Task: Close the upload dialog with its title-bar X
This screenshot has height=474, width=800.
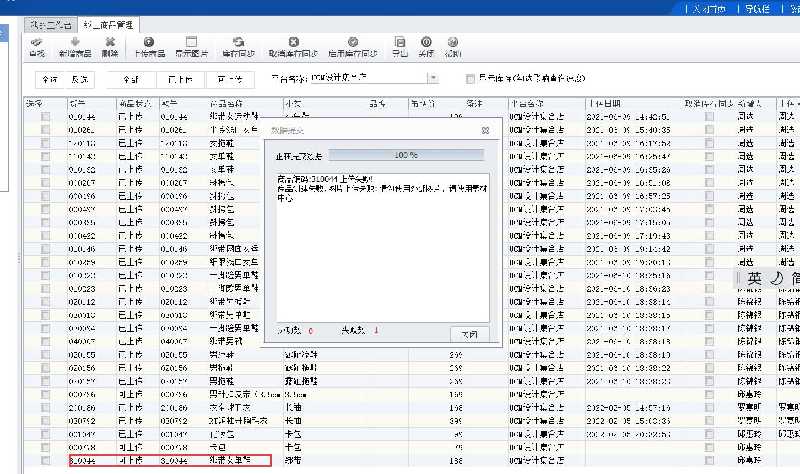Action: pos(484,130)
